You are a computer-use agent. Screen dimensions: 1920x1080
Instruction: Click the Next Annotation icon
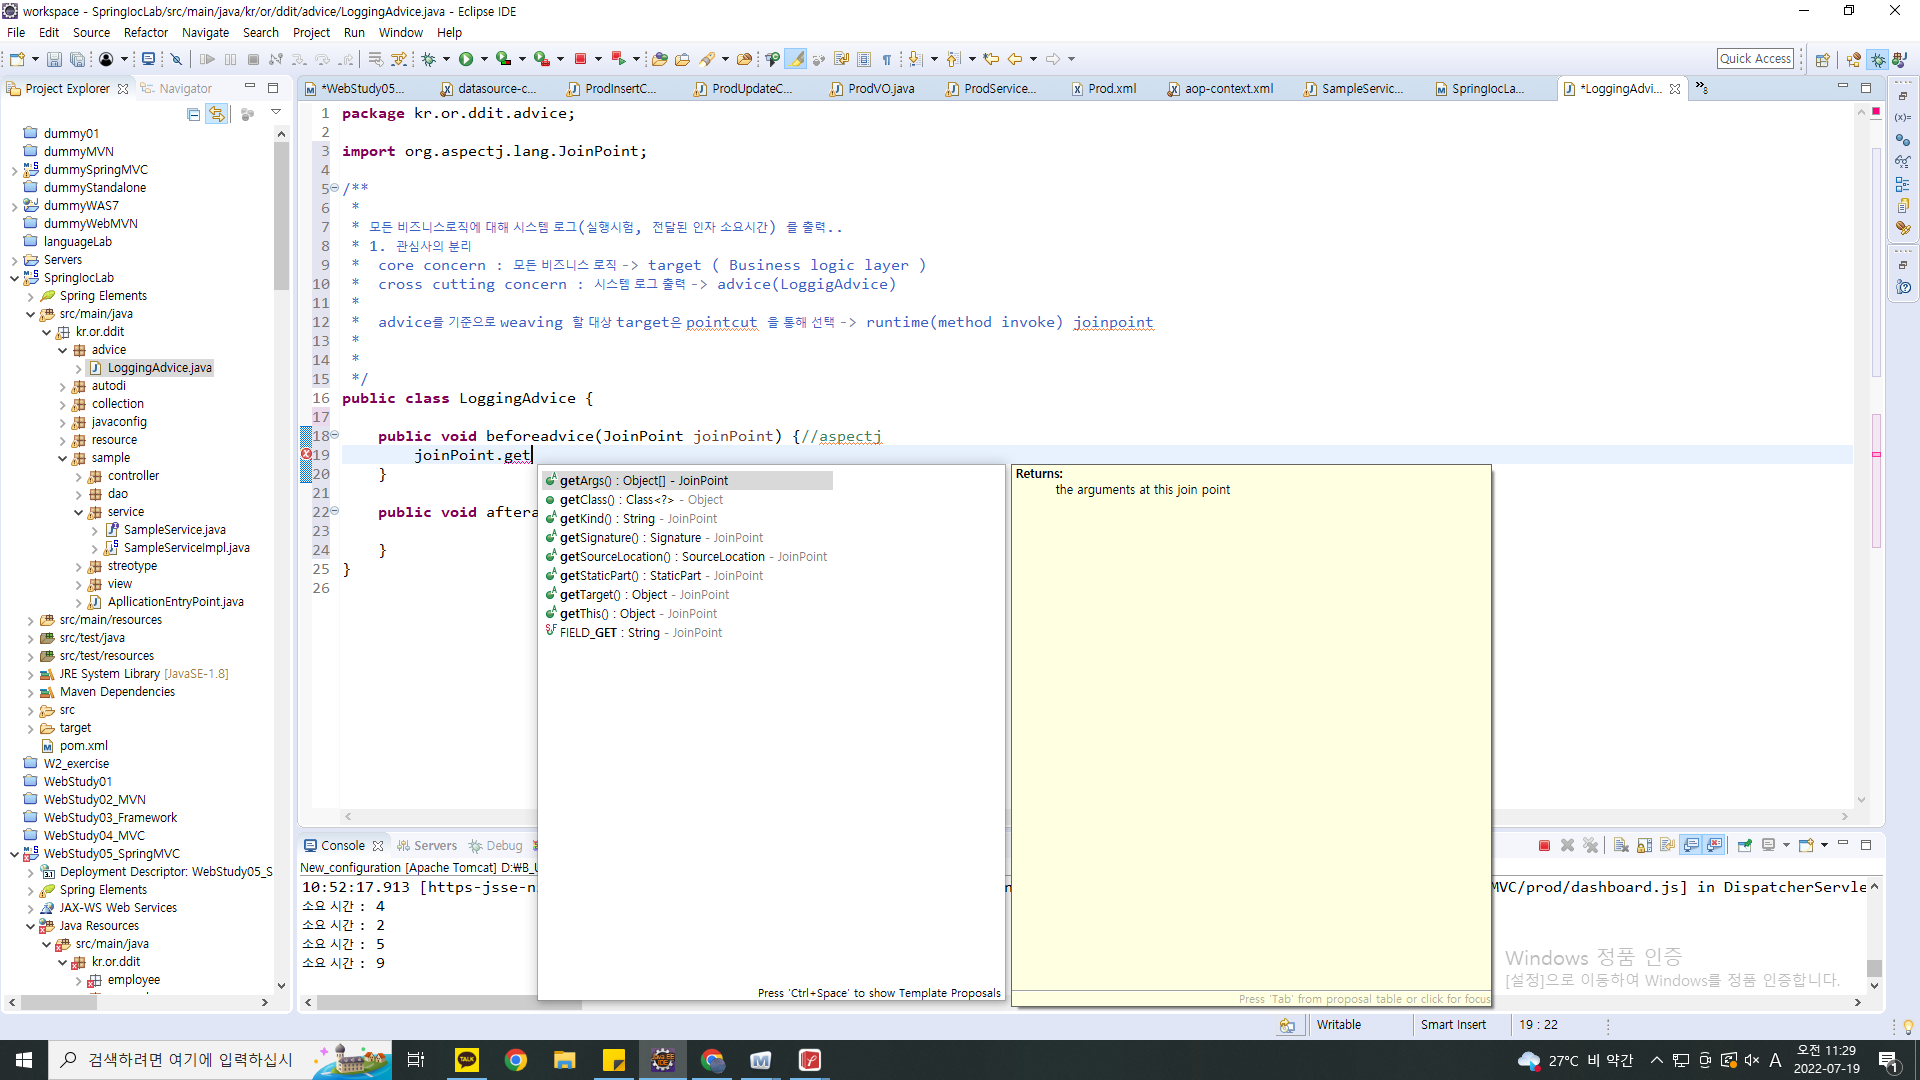916,60
